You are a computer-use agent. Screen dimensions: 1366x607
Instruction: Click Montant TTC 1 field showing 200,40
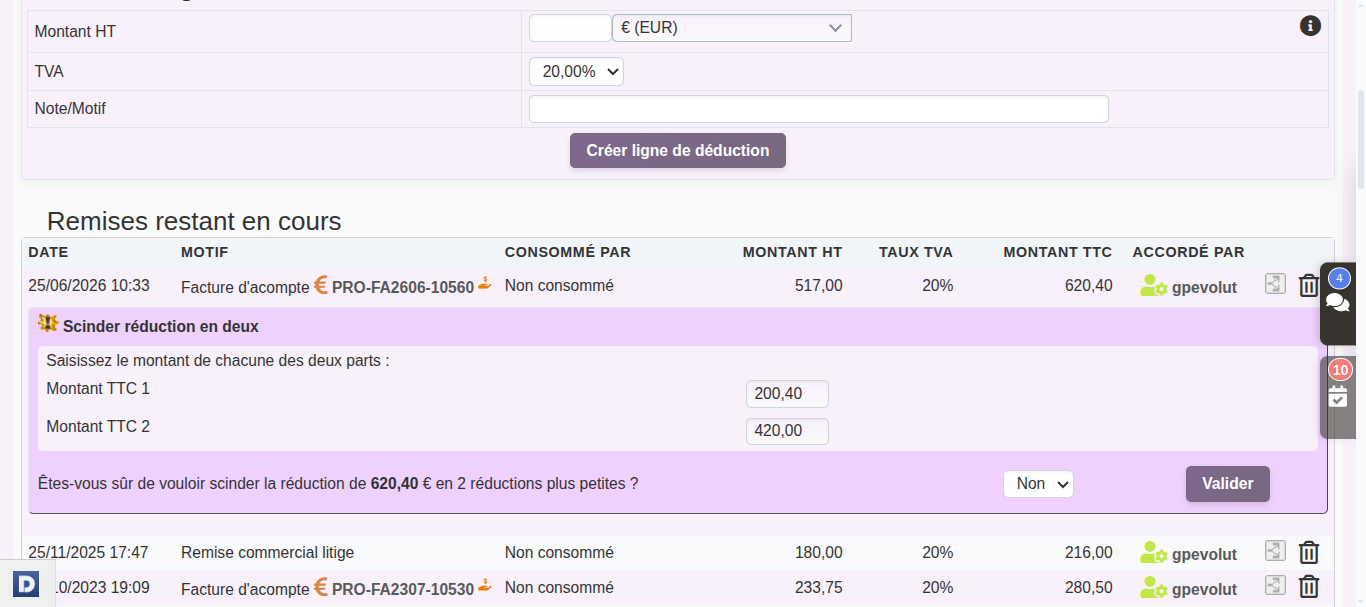(787, 394)
